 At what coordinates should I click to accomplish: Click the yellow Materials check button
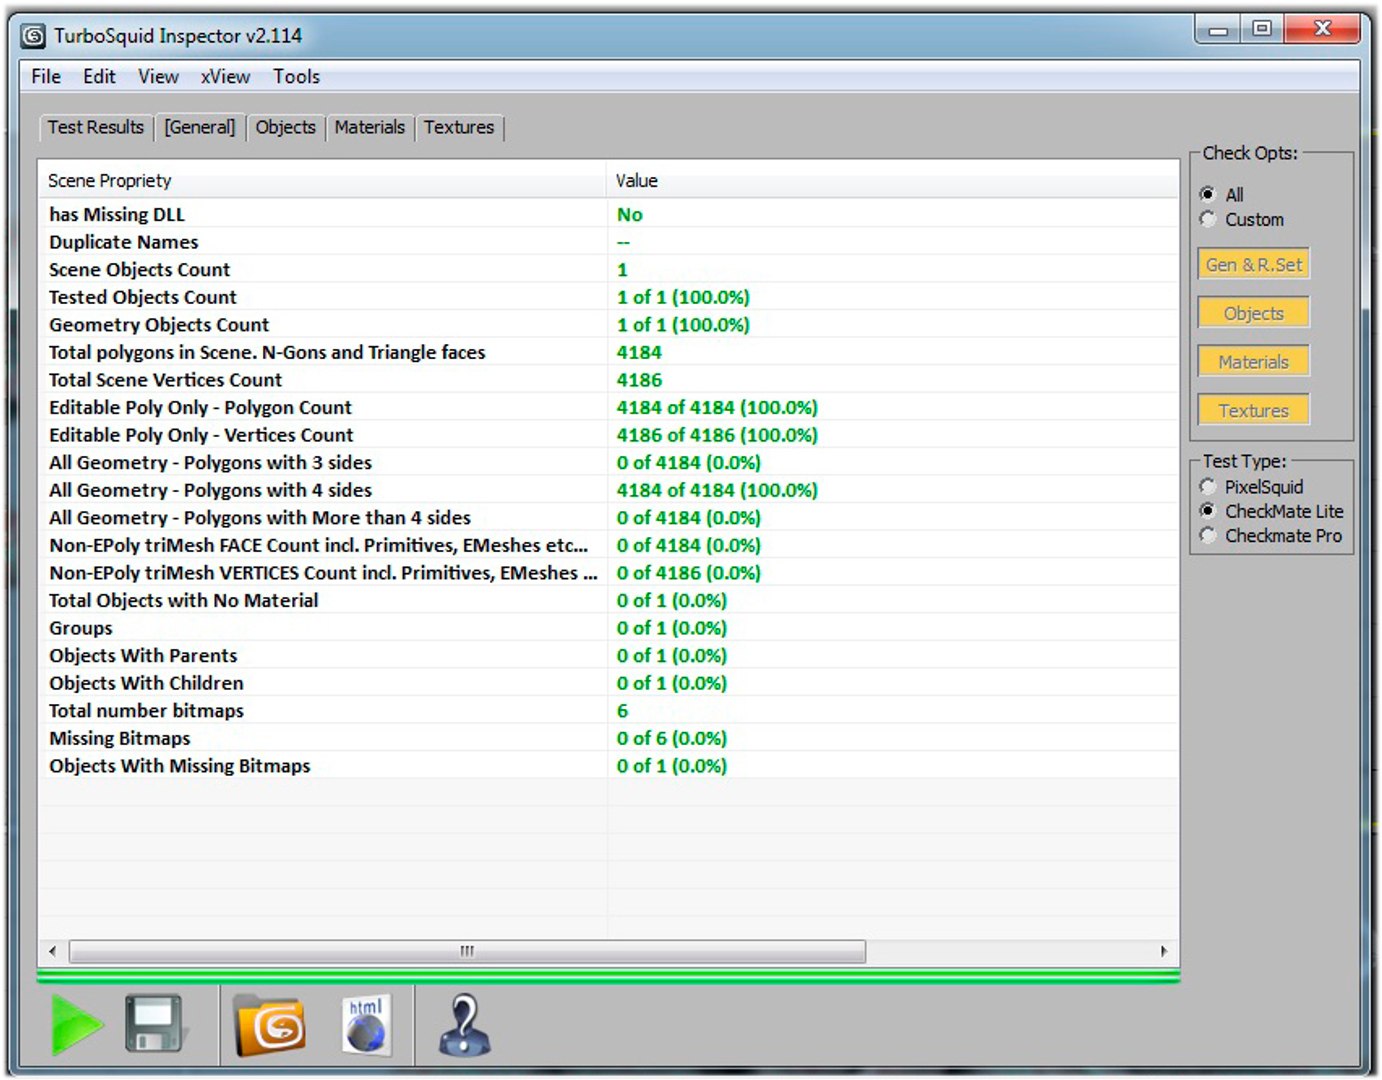(x=1254, y=362)
